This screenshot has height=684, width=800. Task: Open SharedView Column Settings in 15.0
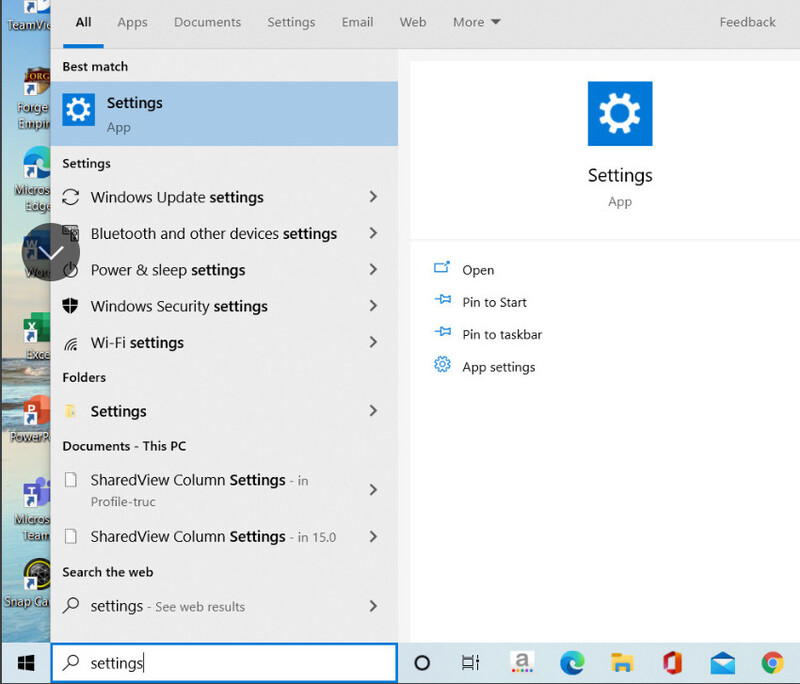coord(224,537)
